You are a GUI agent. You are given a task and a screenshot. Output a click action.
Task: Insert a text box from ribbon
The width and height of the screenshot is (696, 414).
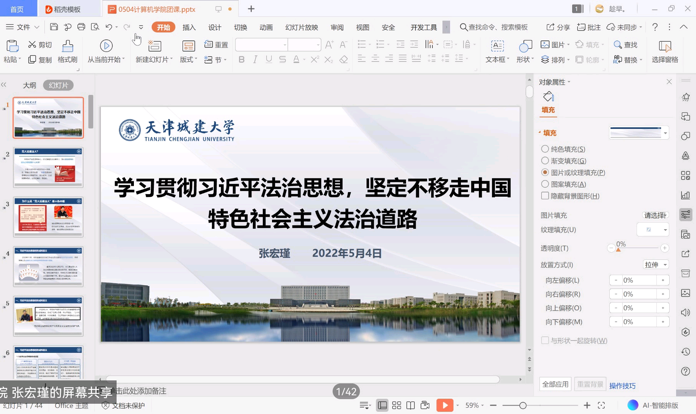click(x=497, y=51)
